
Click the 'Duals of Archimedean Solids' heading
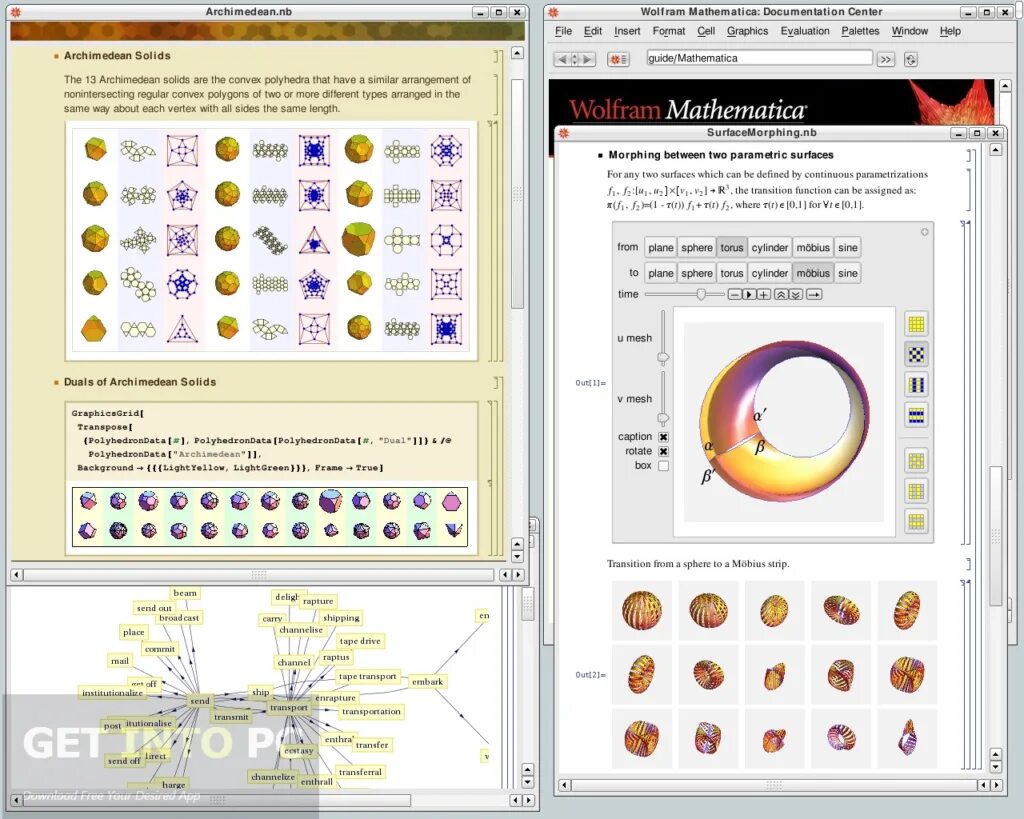pyautogui.click(x=140, y=382)
